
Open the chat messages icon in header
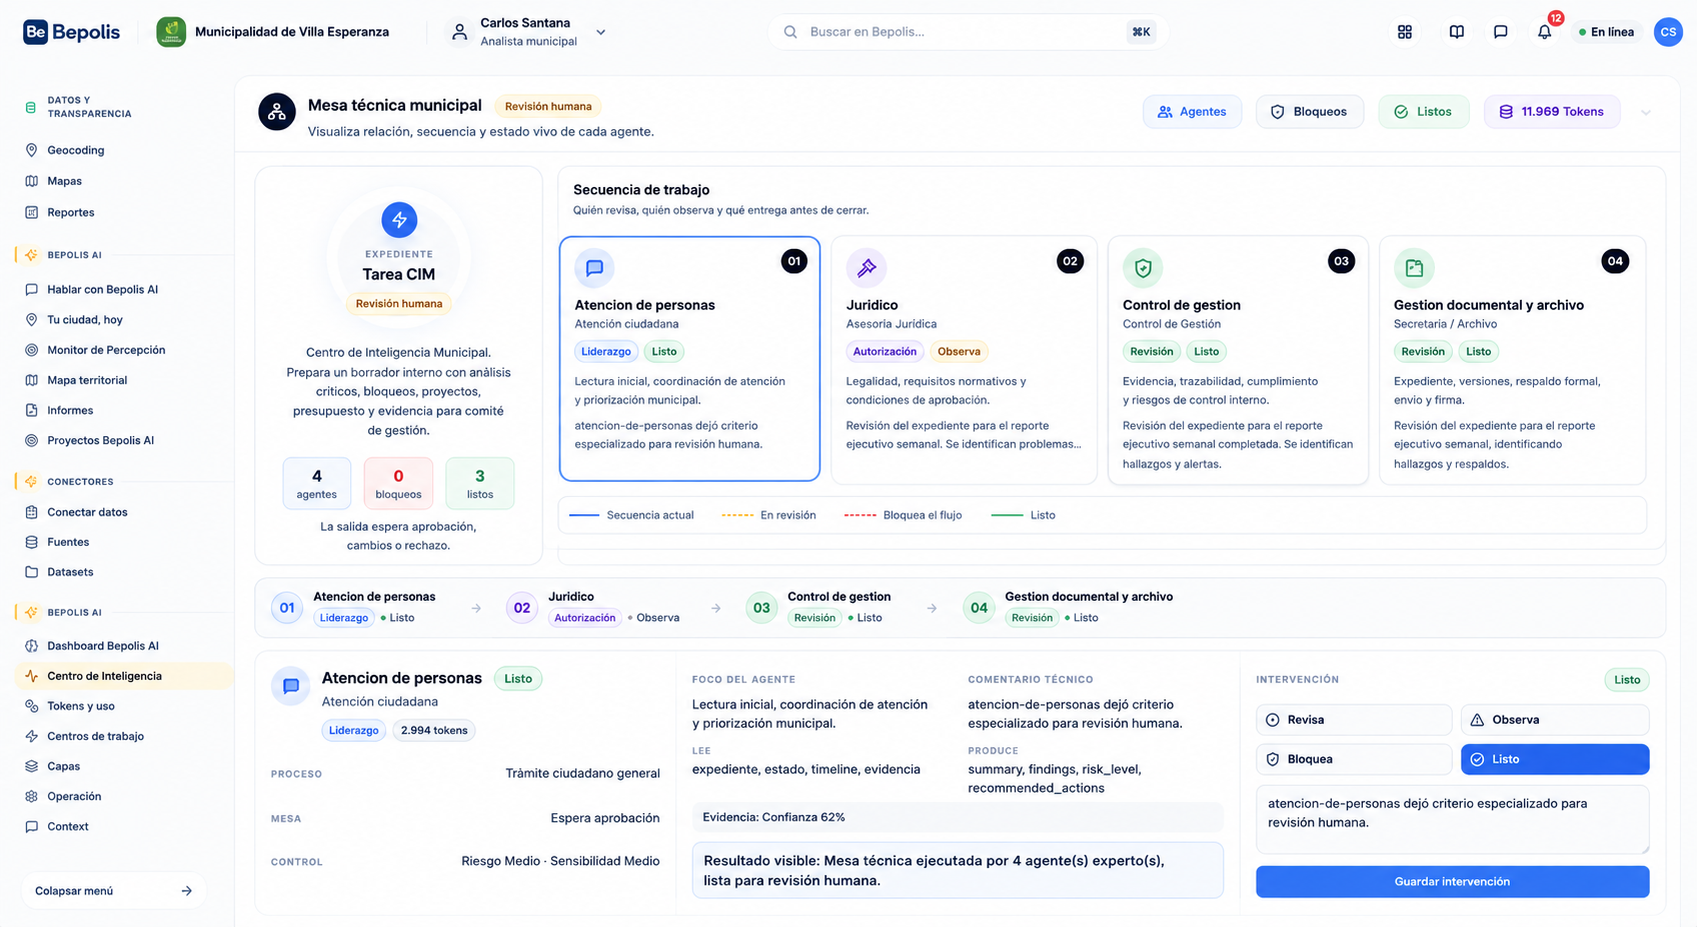tap(1500, 32)
